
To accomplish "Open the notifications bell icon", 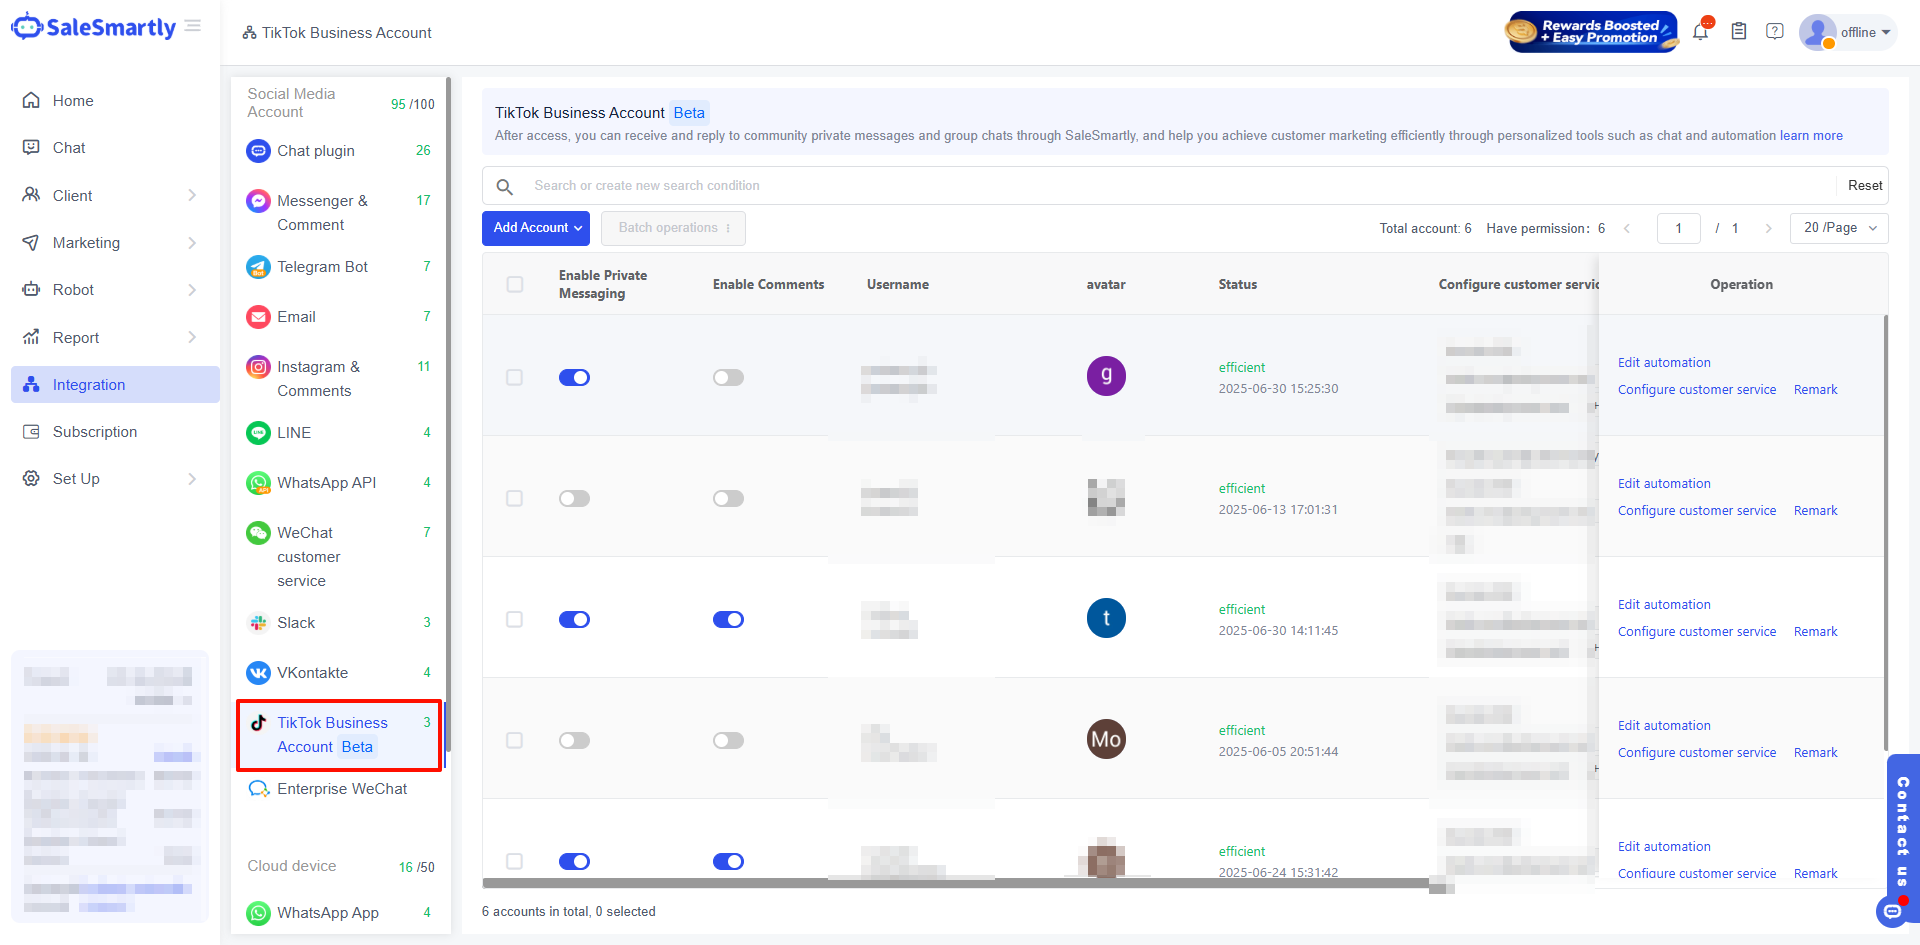I will (1700, 32).
